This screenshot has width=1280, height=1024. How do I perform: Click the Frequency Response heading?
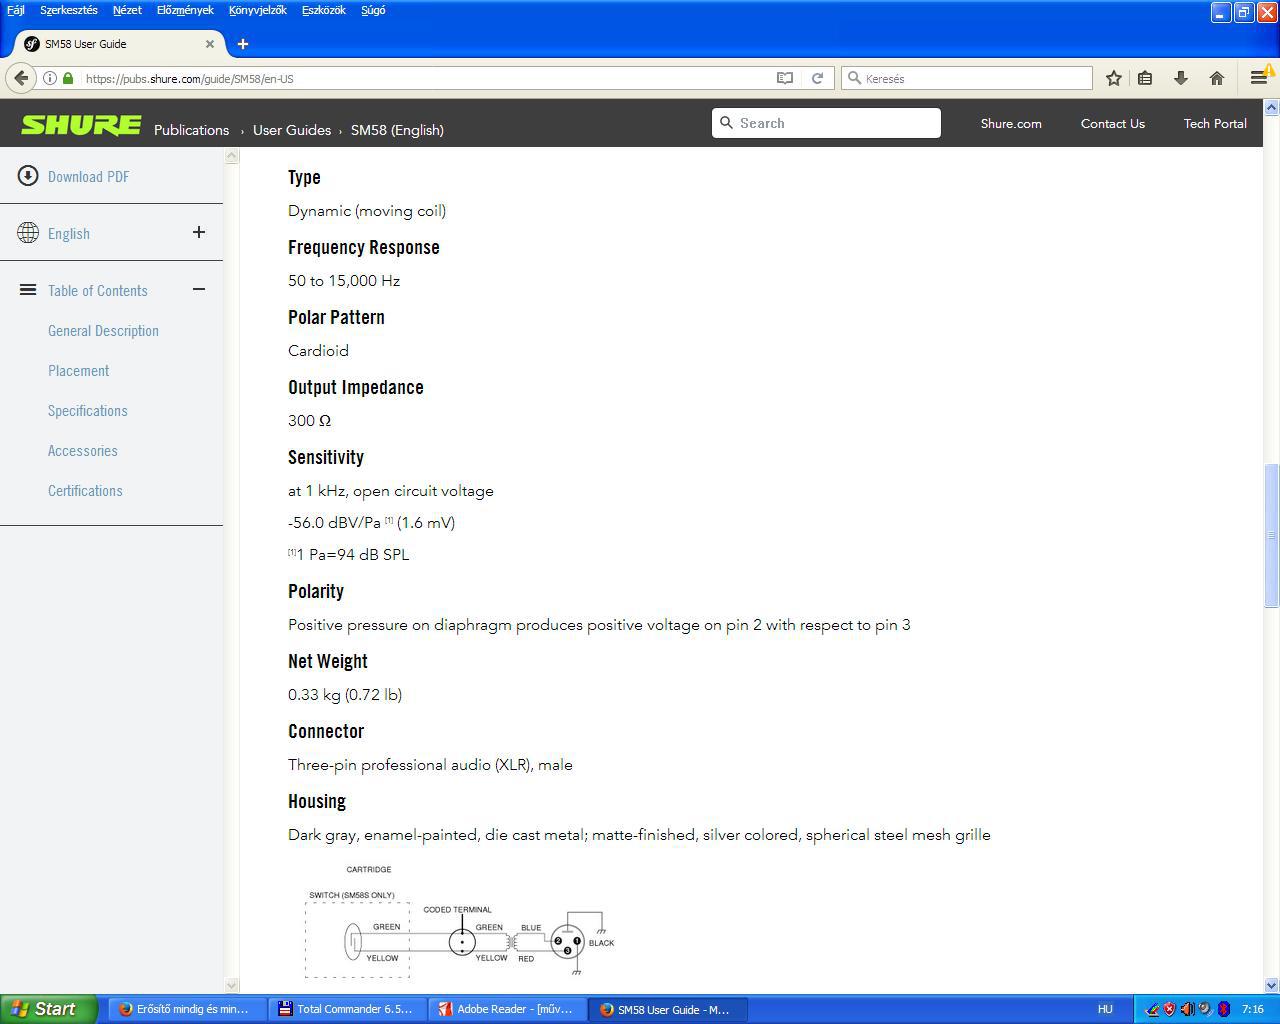(364, 247)
